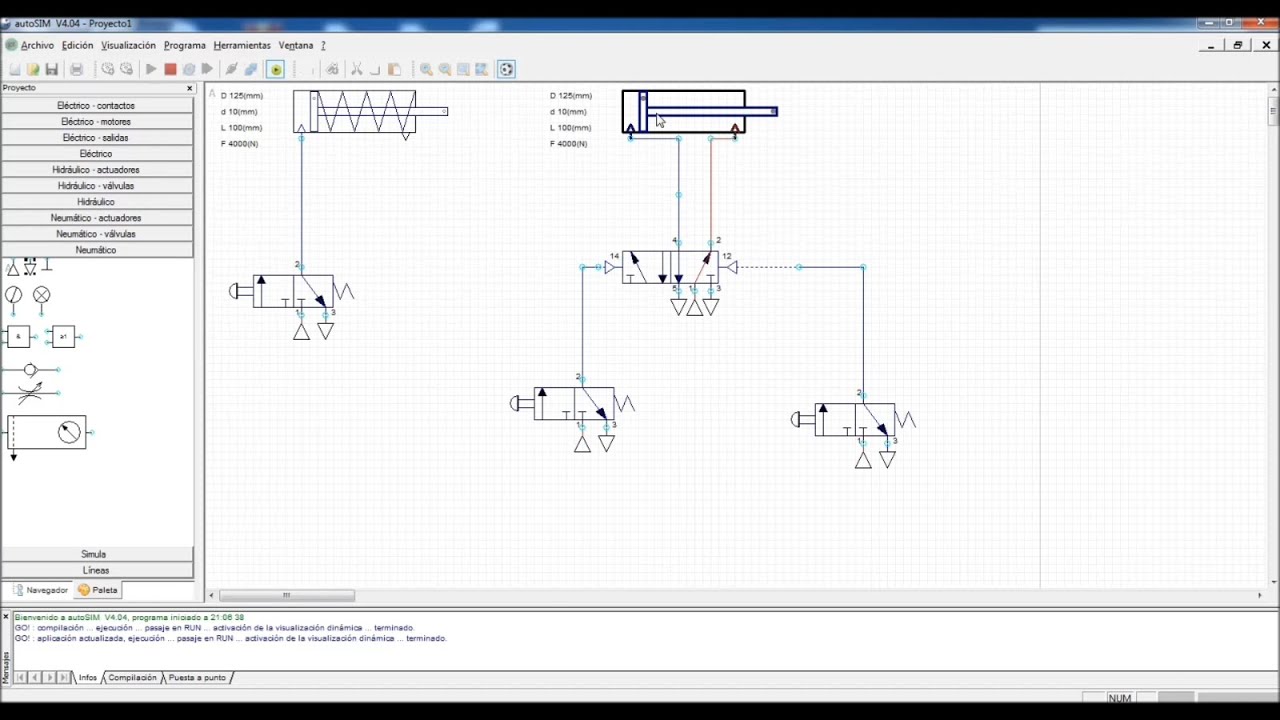Image resolution: width=1280 pixels, height=720 pixels.
Task: Expand the Eléctrico - motores palette category
Action: (x=97, y=121)
